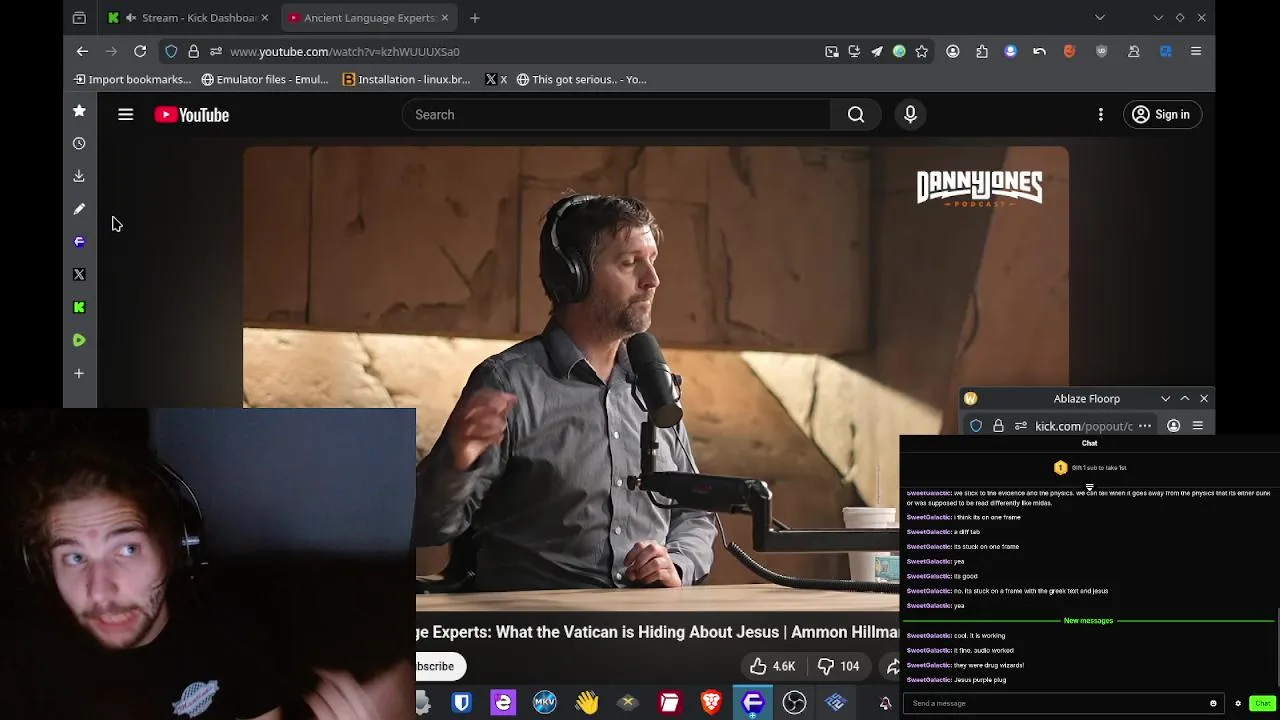Click the Sign in button
Image resolution: width=1280 pixels, height=720 pixels.
point(1161,115)
